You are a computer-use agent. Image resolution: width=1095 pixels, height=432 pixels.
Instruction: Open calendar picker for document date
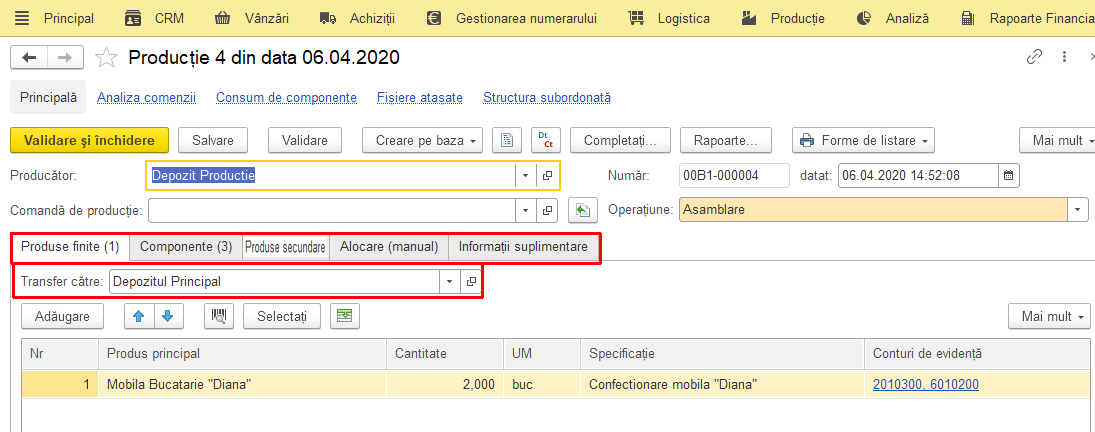[x=1008, y=175]
